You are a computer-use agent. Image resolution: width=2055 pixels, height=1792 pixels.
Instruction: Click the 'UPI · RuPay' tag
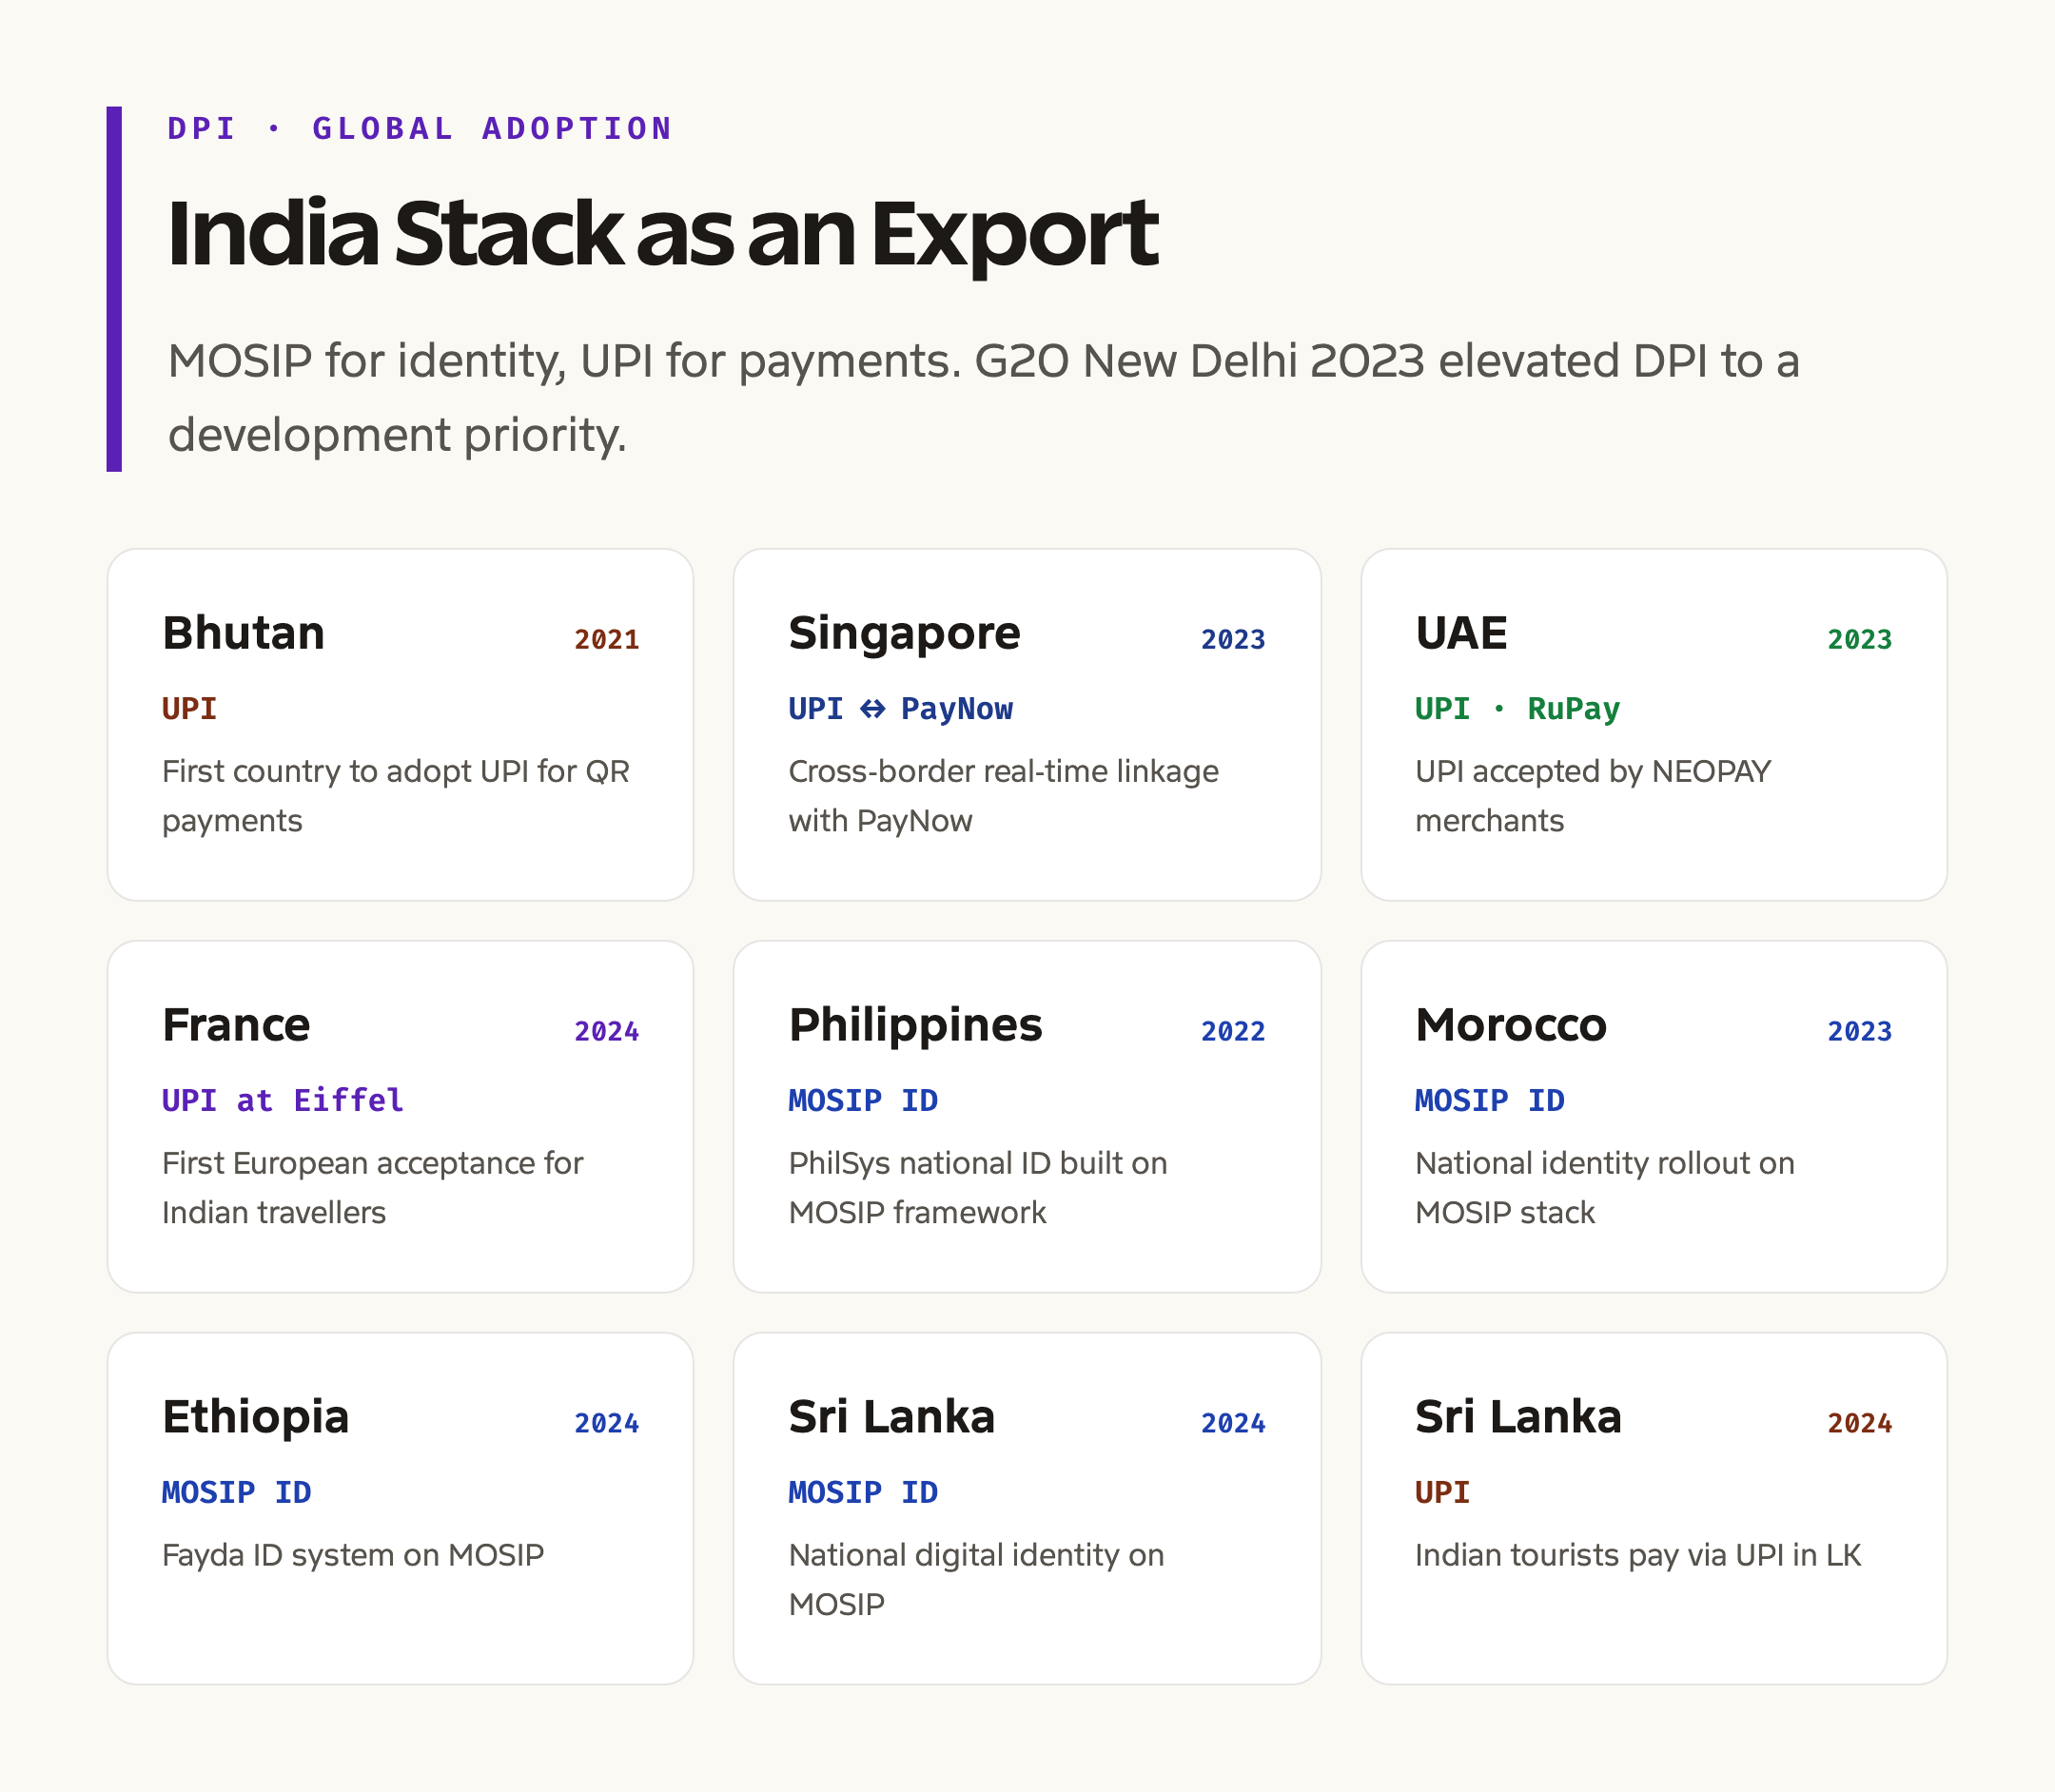[x=1517, y=709]
